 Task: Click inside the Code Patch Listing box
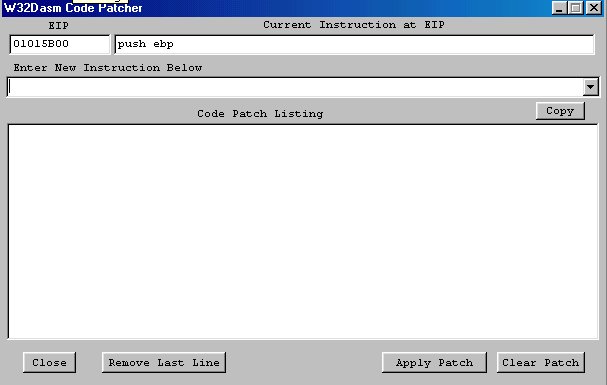pos(303,231)
